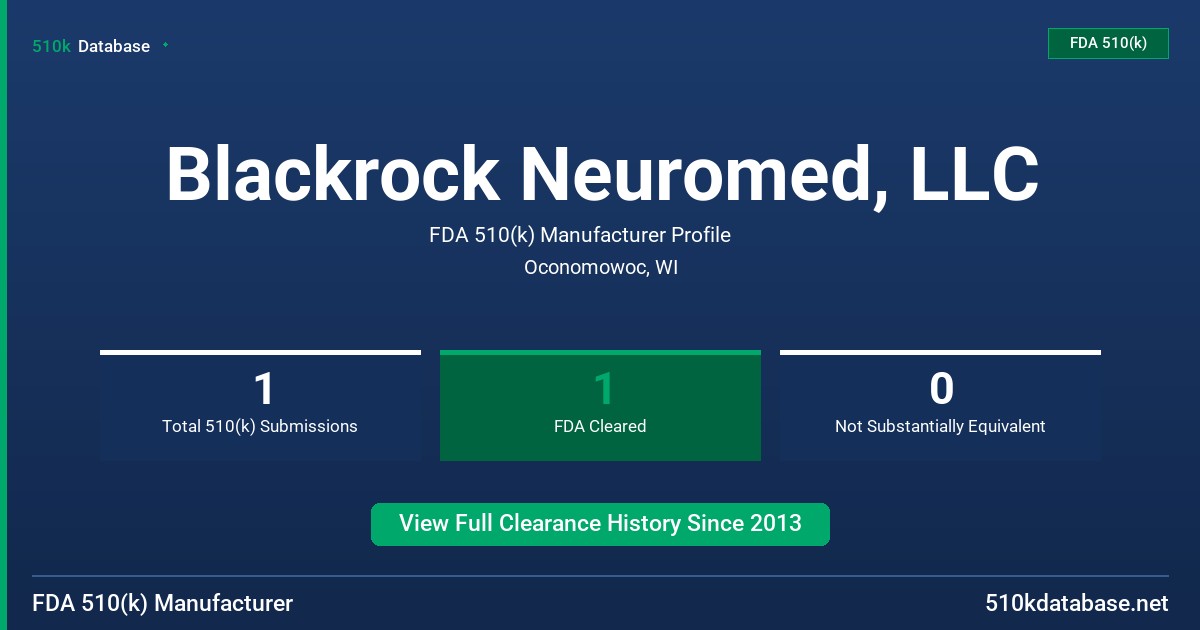Open the Not Substantially Equivalent card
The width and height of the screenshot is (1200, 630).
point(940,405)
